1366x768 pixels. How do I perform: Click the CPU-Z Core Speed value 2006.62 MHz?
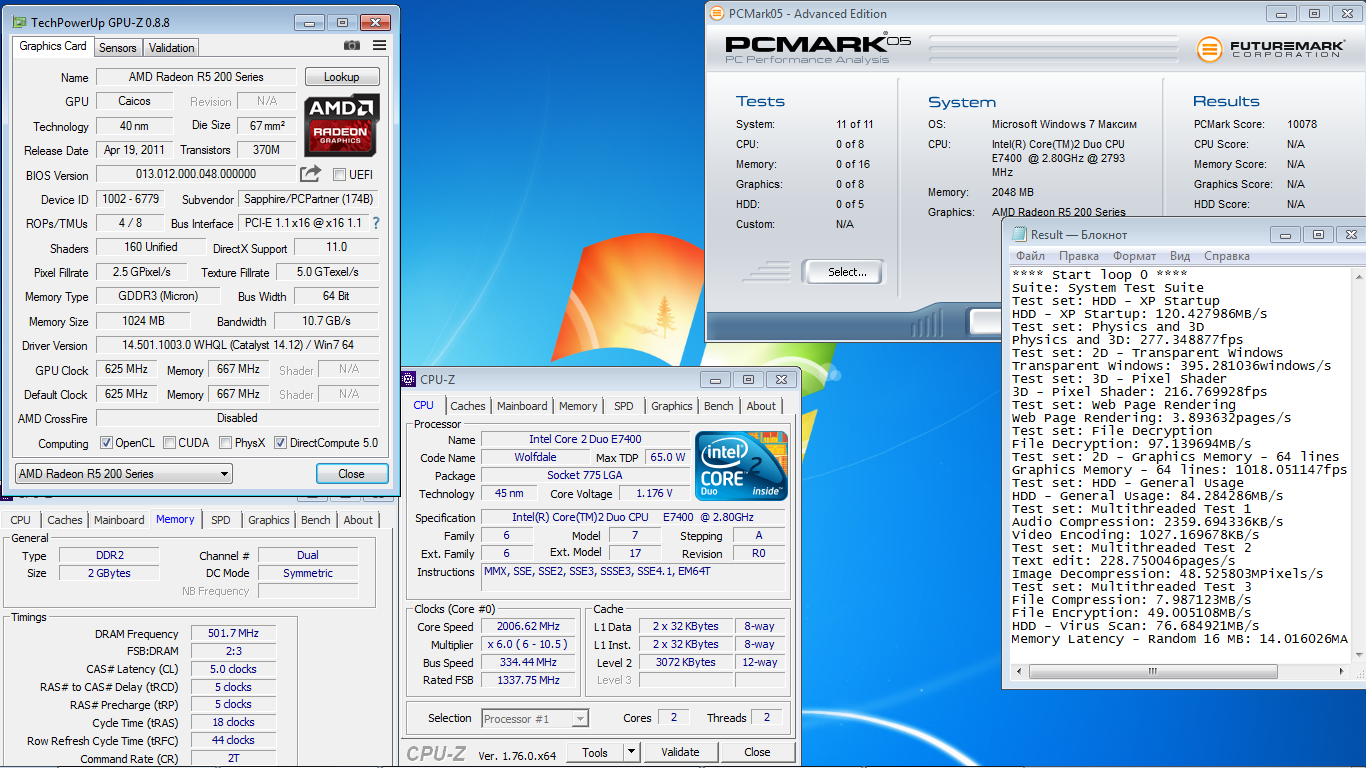click(527, 627)
